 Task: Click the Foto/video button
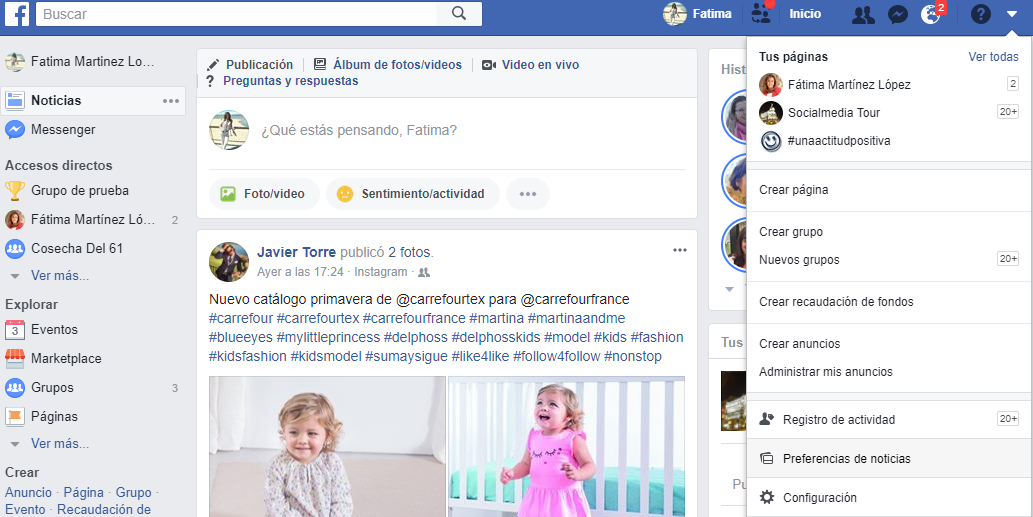[264, 194]
